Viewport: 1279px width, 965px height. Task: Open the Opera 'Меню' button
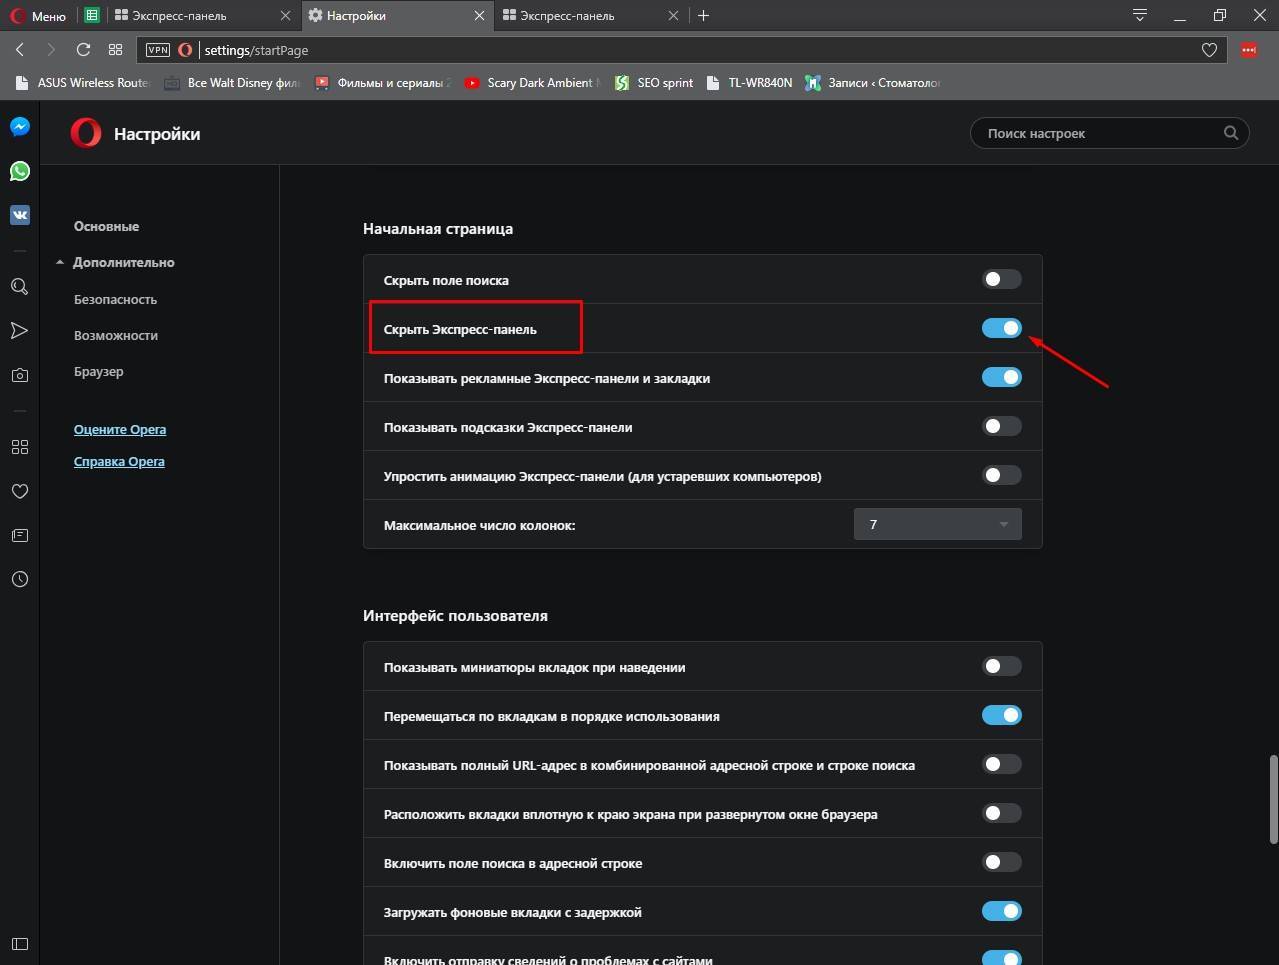point(38,16)
